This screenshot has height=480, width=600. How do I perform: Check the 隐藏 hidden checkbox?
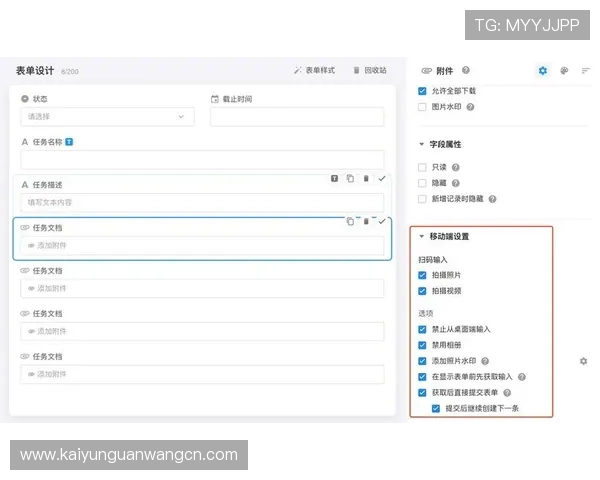(422, 183)
